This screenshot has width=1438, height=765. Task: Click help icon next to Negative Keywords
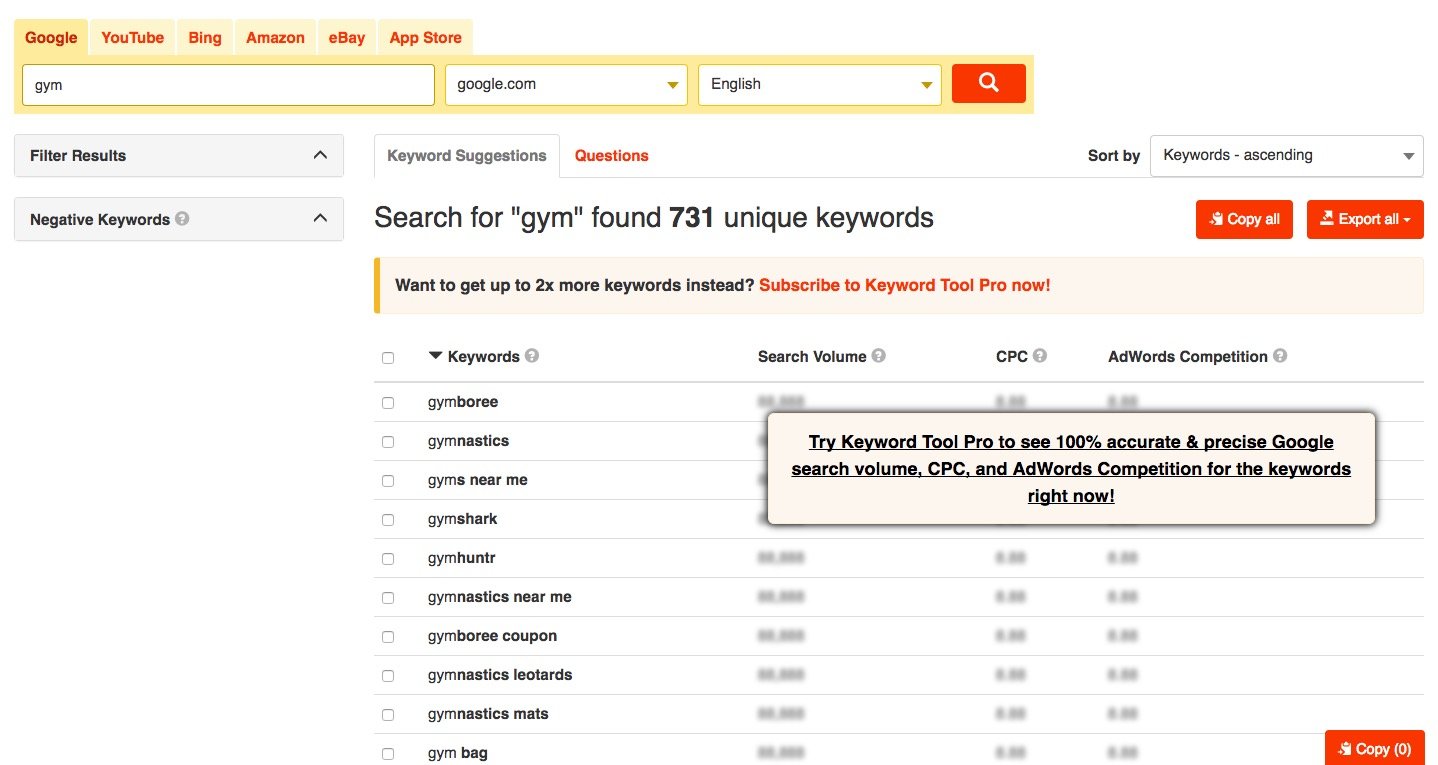point(182,218)
